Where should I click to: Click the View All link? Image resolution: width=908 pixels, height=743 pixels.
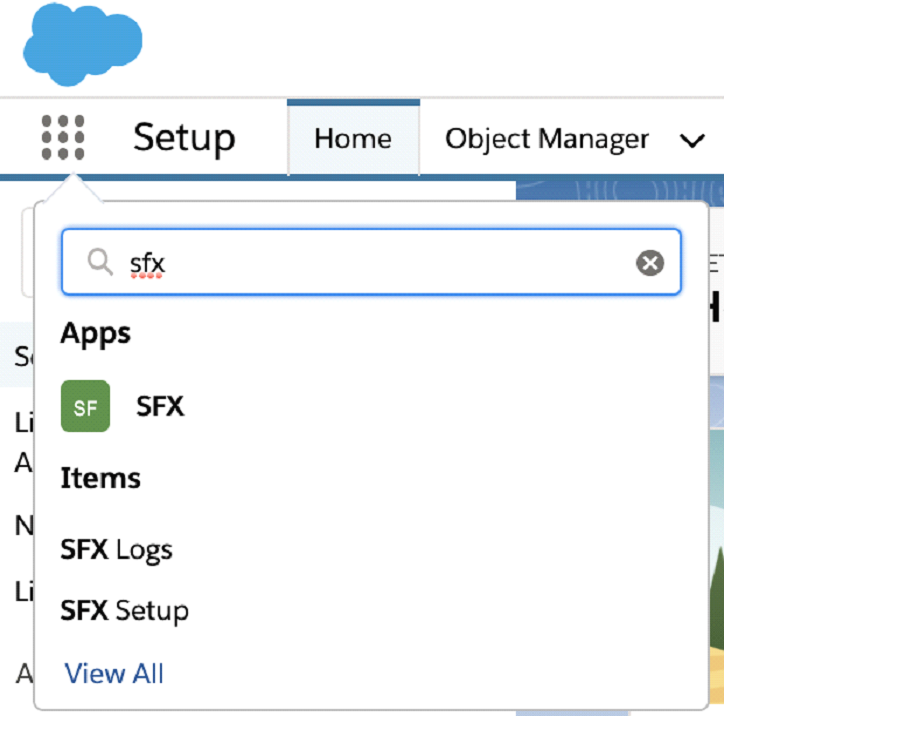(114, 674)
